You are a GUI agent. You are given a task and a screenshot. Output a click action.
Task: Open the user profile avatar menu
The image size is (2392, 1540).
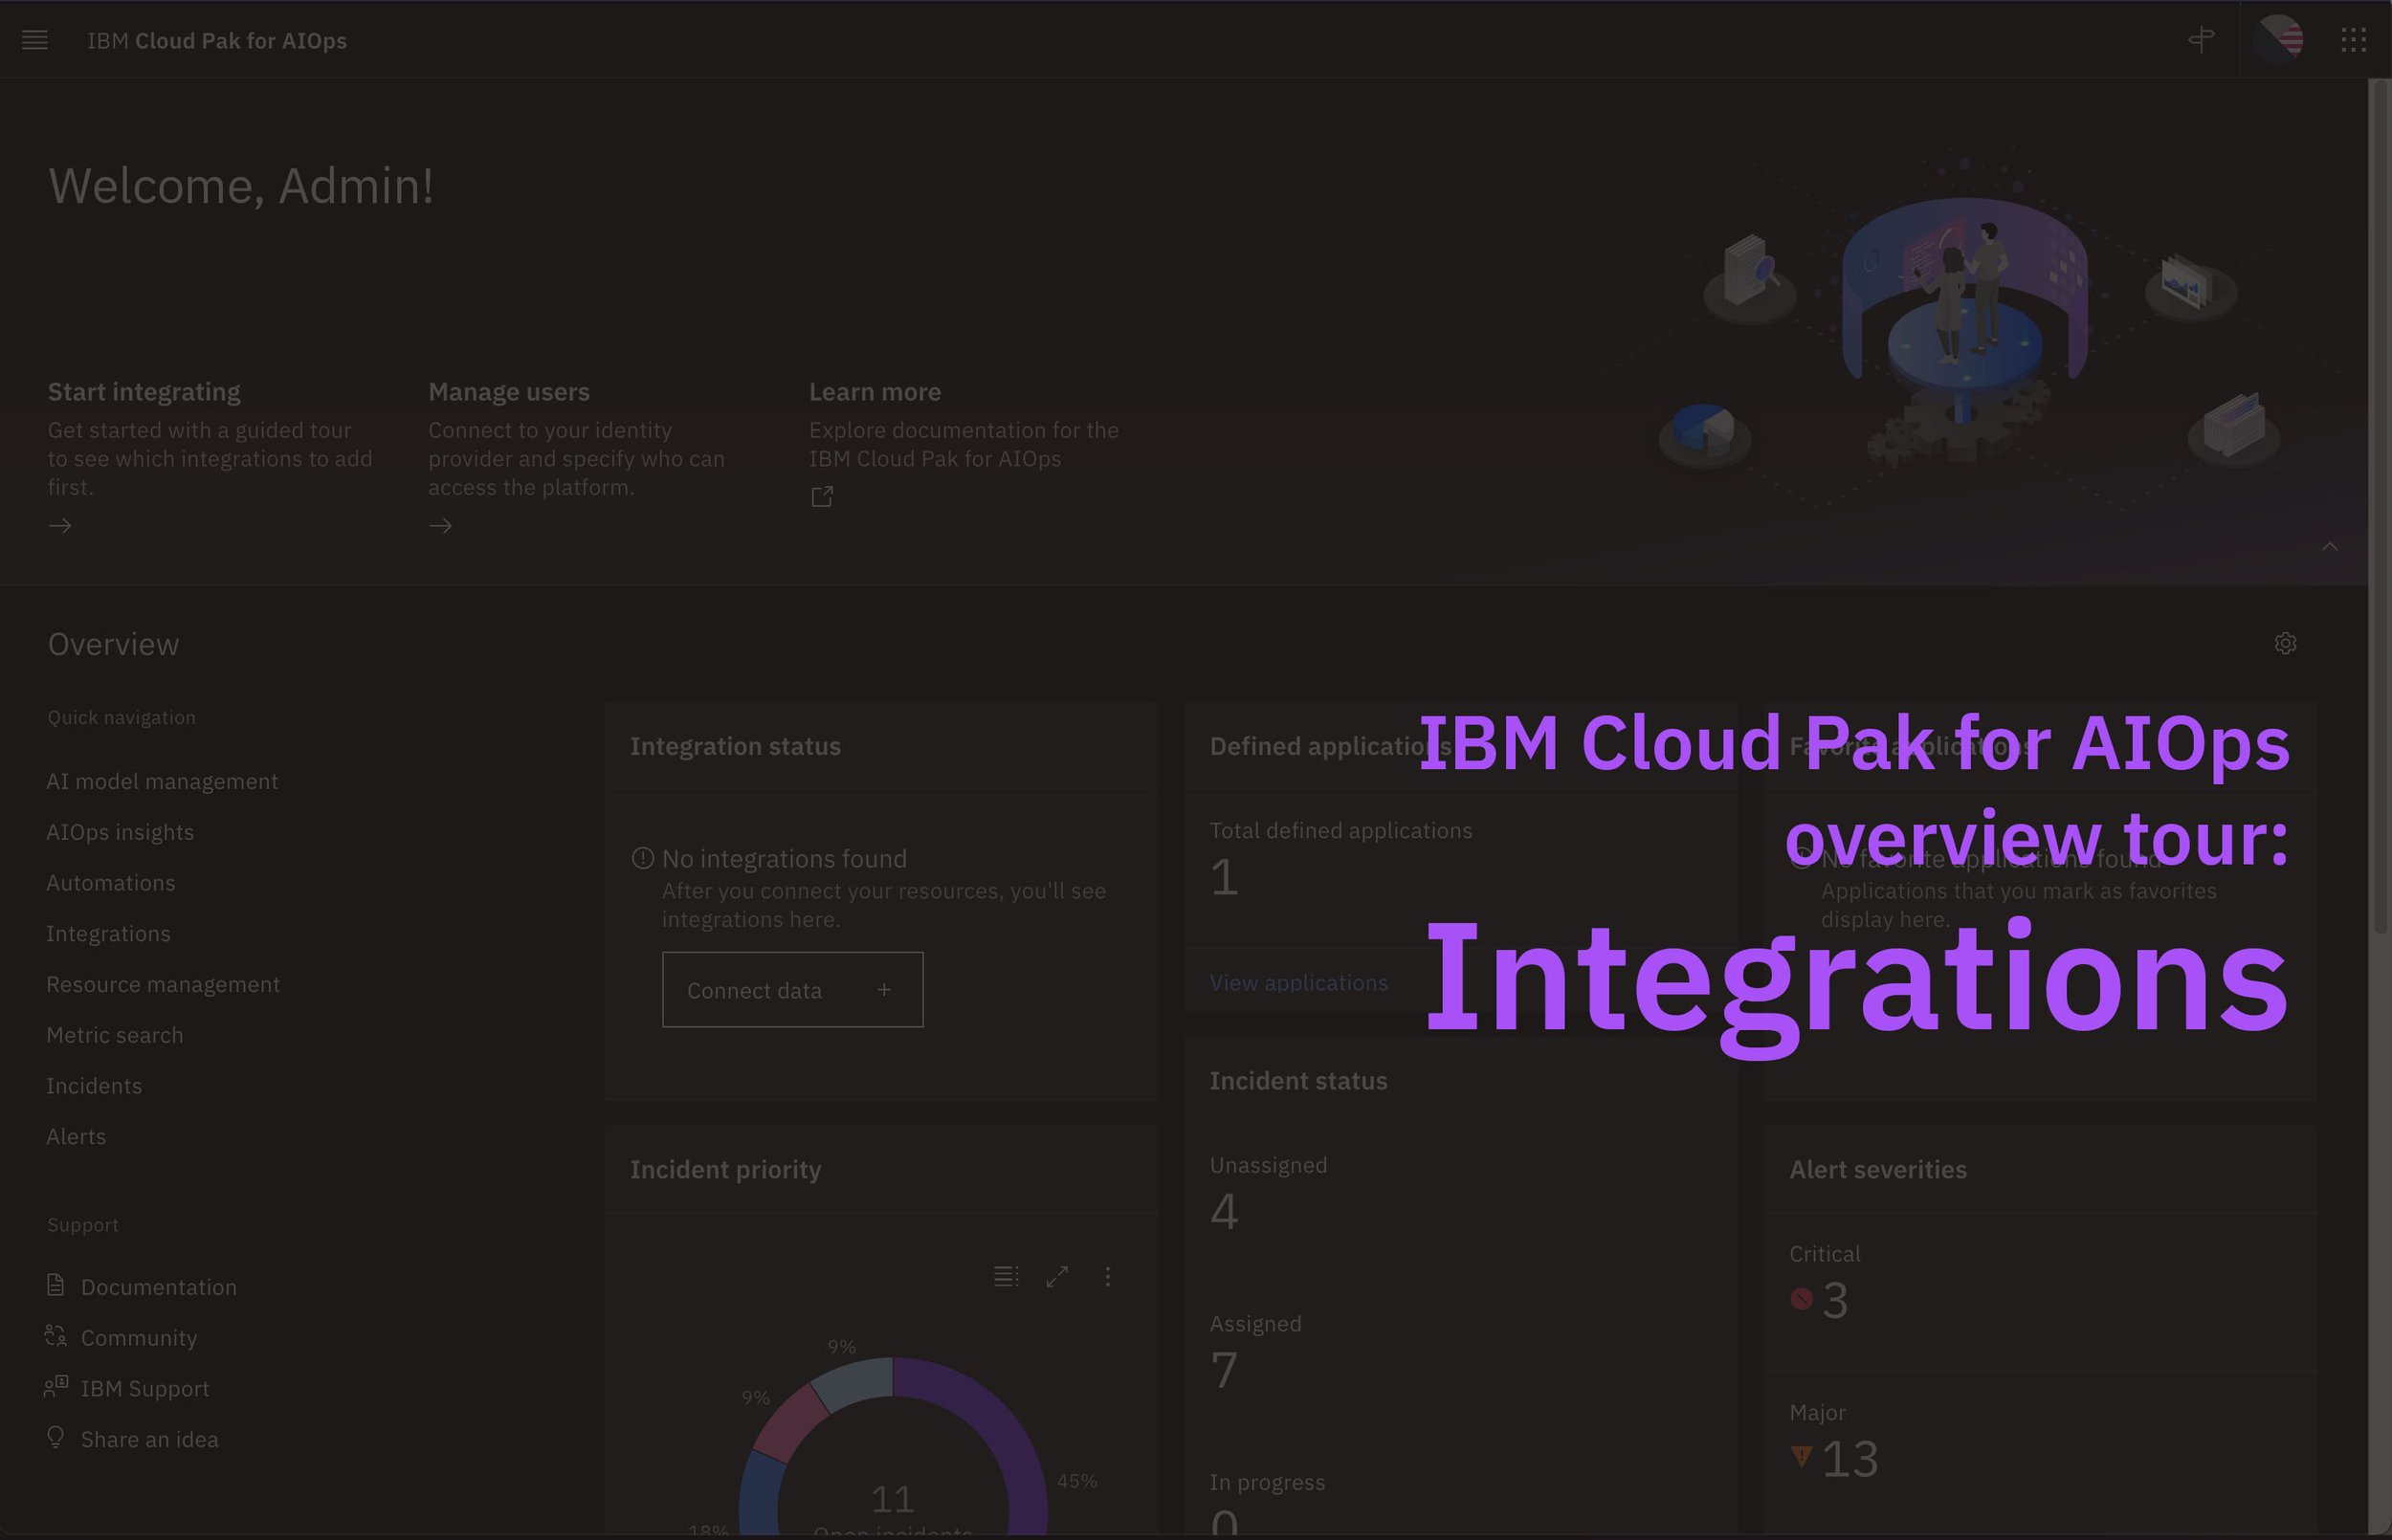click(2279, 40)
